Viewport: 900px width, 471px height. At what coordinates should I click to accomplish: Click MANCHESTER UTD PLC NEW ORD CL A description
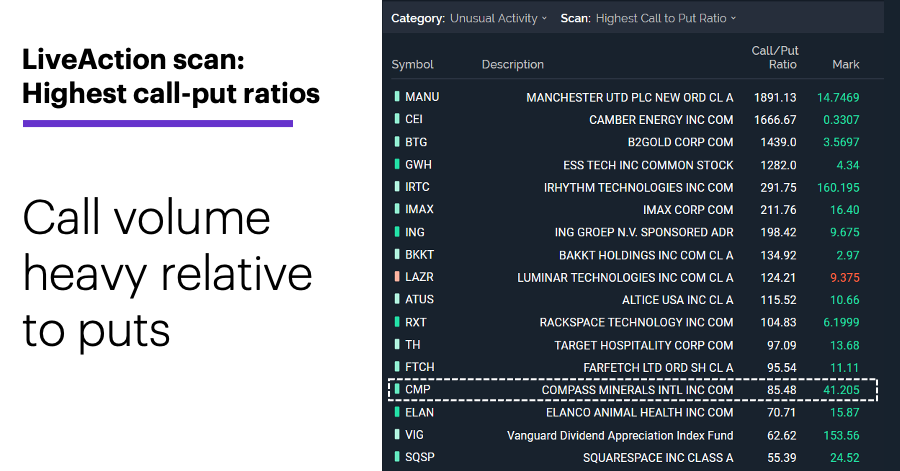pos(630,98)
